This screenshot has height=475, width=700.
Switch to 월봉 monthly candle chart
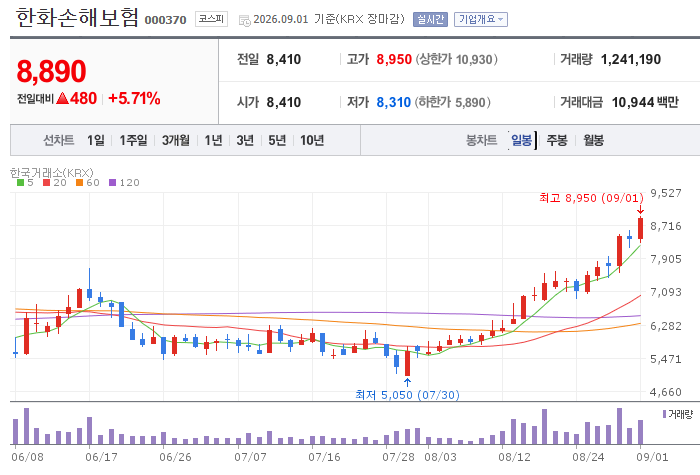(594, 140)
